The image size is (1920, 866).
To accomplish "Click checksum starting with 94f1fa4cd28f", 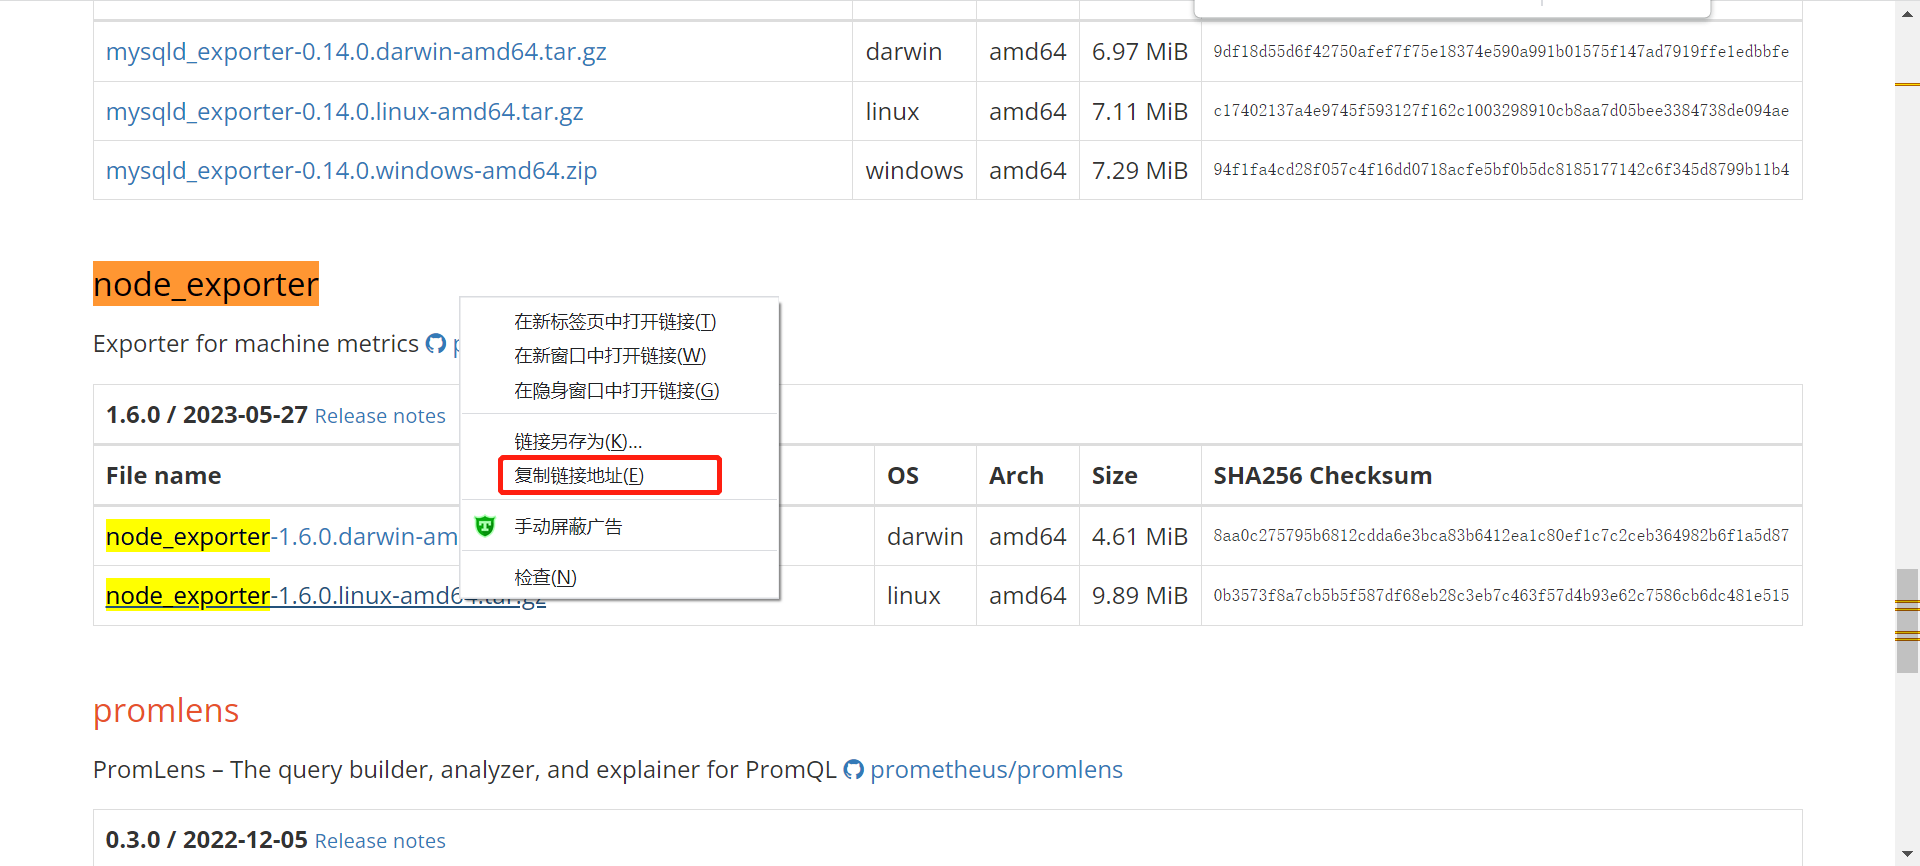I will 1501,170.
